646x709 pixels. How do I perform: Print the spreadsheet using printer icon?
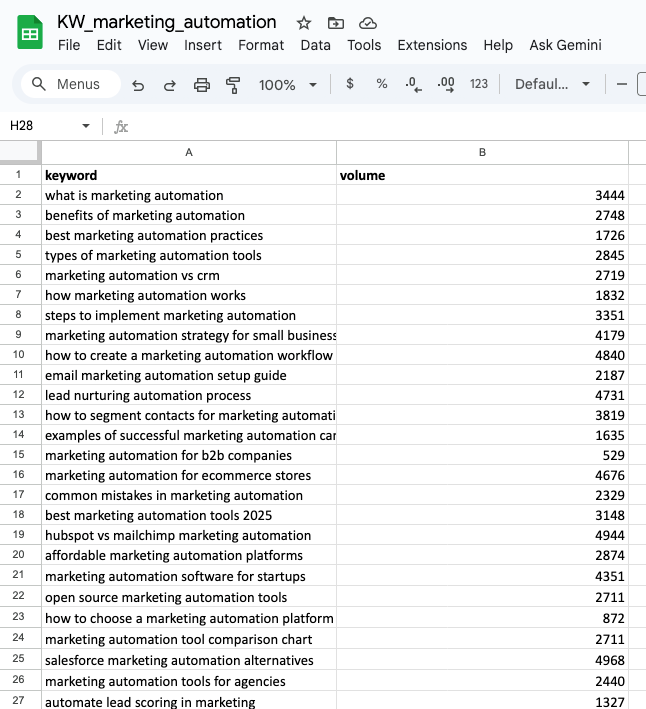pos(201,85)
